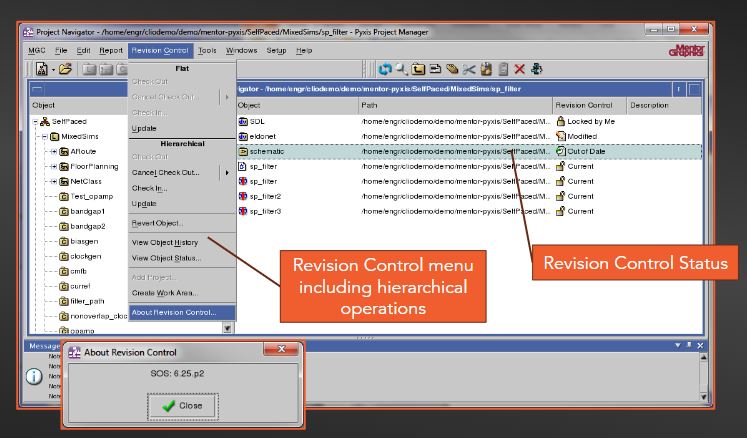Click the magnifying glass search icon
Viewport: 747px width, 438px height.
[x=401, y=69]
